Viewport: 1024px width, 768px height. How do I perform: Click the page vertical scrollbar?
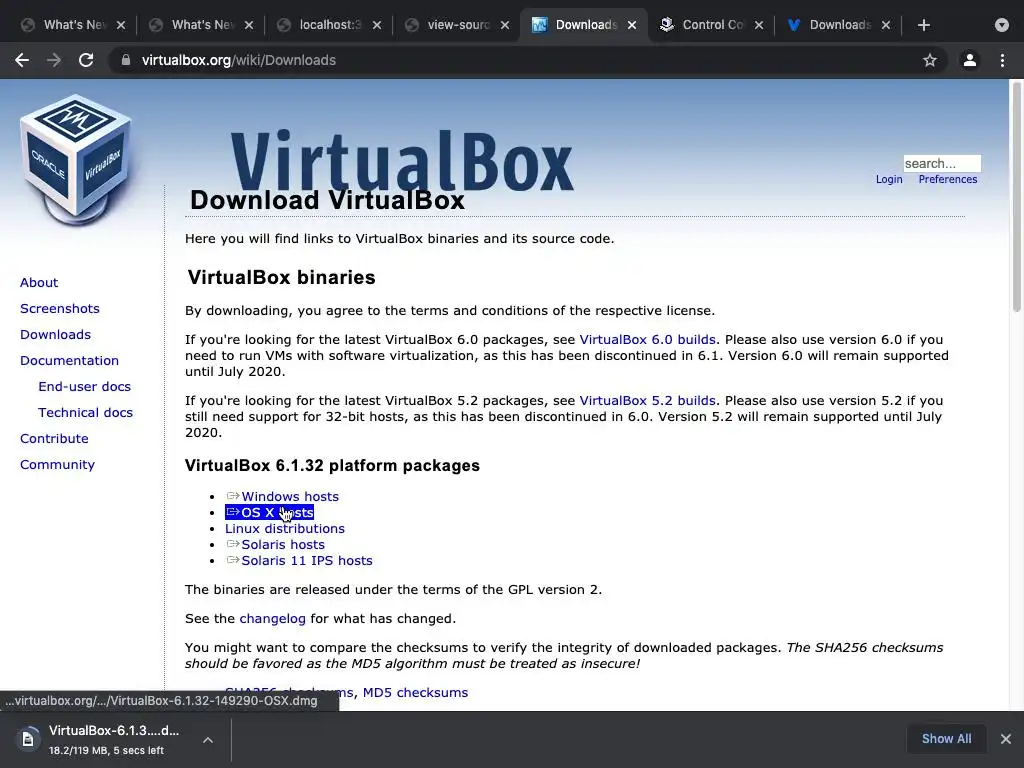click(x=1017, y=196)
